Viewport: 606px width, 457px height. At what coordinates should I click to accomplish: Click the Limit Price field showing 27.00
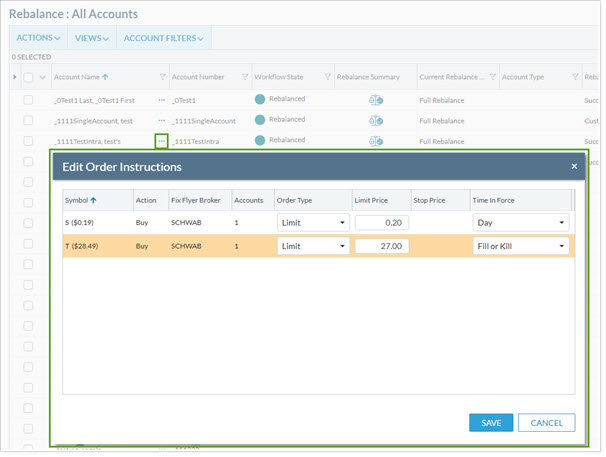380,246
